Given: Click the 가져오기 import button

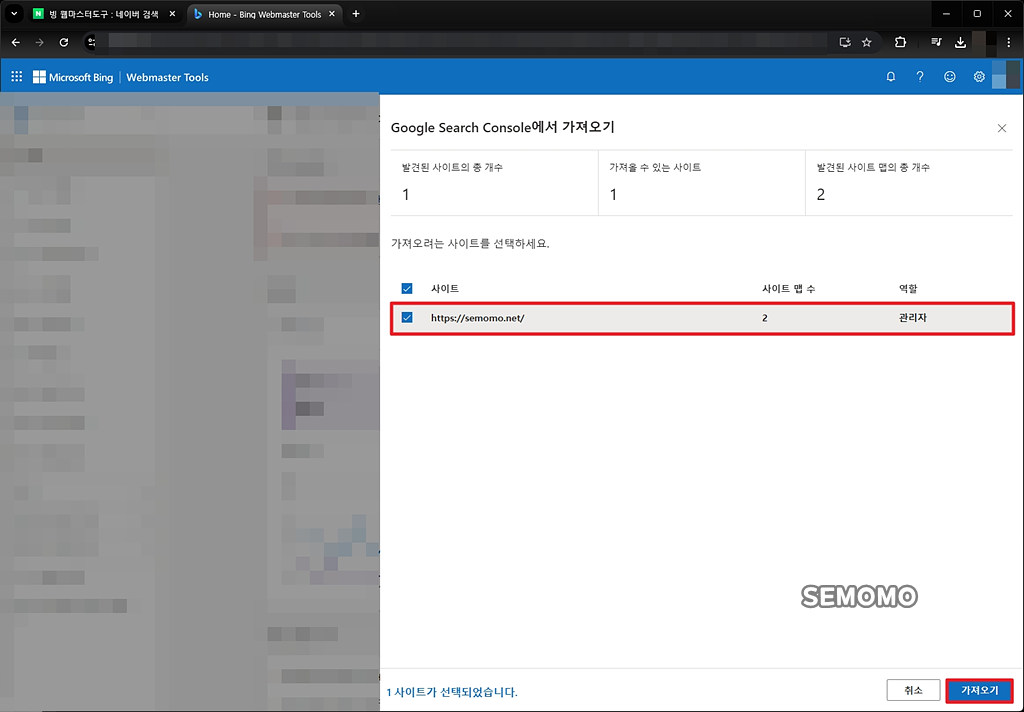Looking at the screenshot, I should 980,690.
